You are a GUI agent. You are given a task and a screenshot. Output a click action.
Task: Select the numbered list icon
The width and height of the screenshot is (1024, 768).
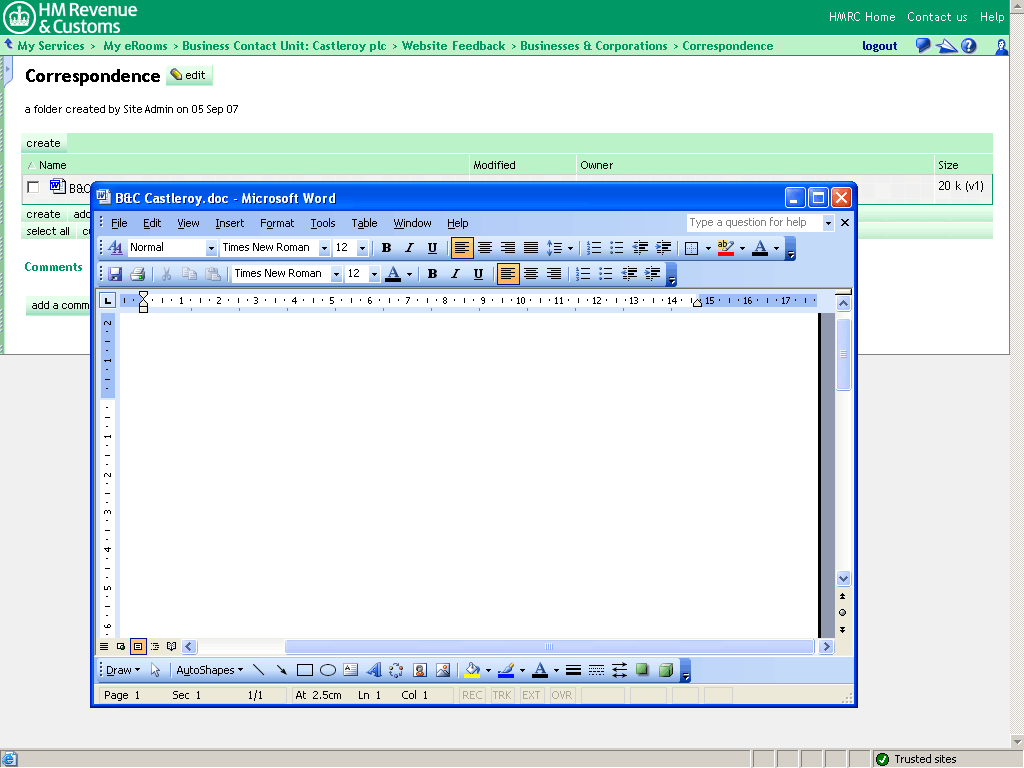pos(592,247)
